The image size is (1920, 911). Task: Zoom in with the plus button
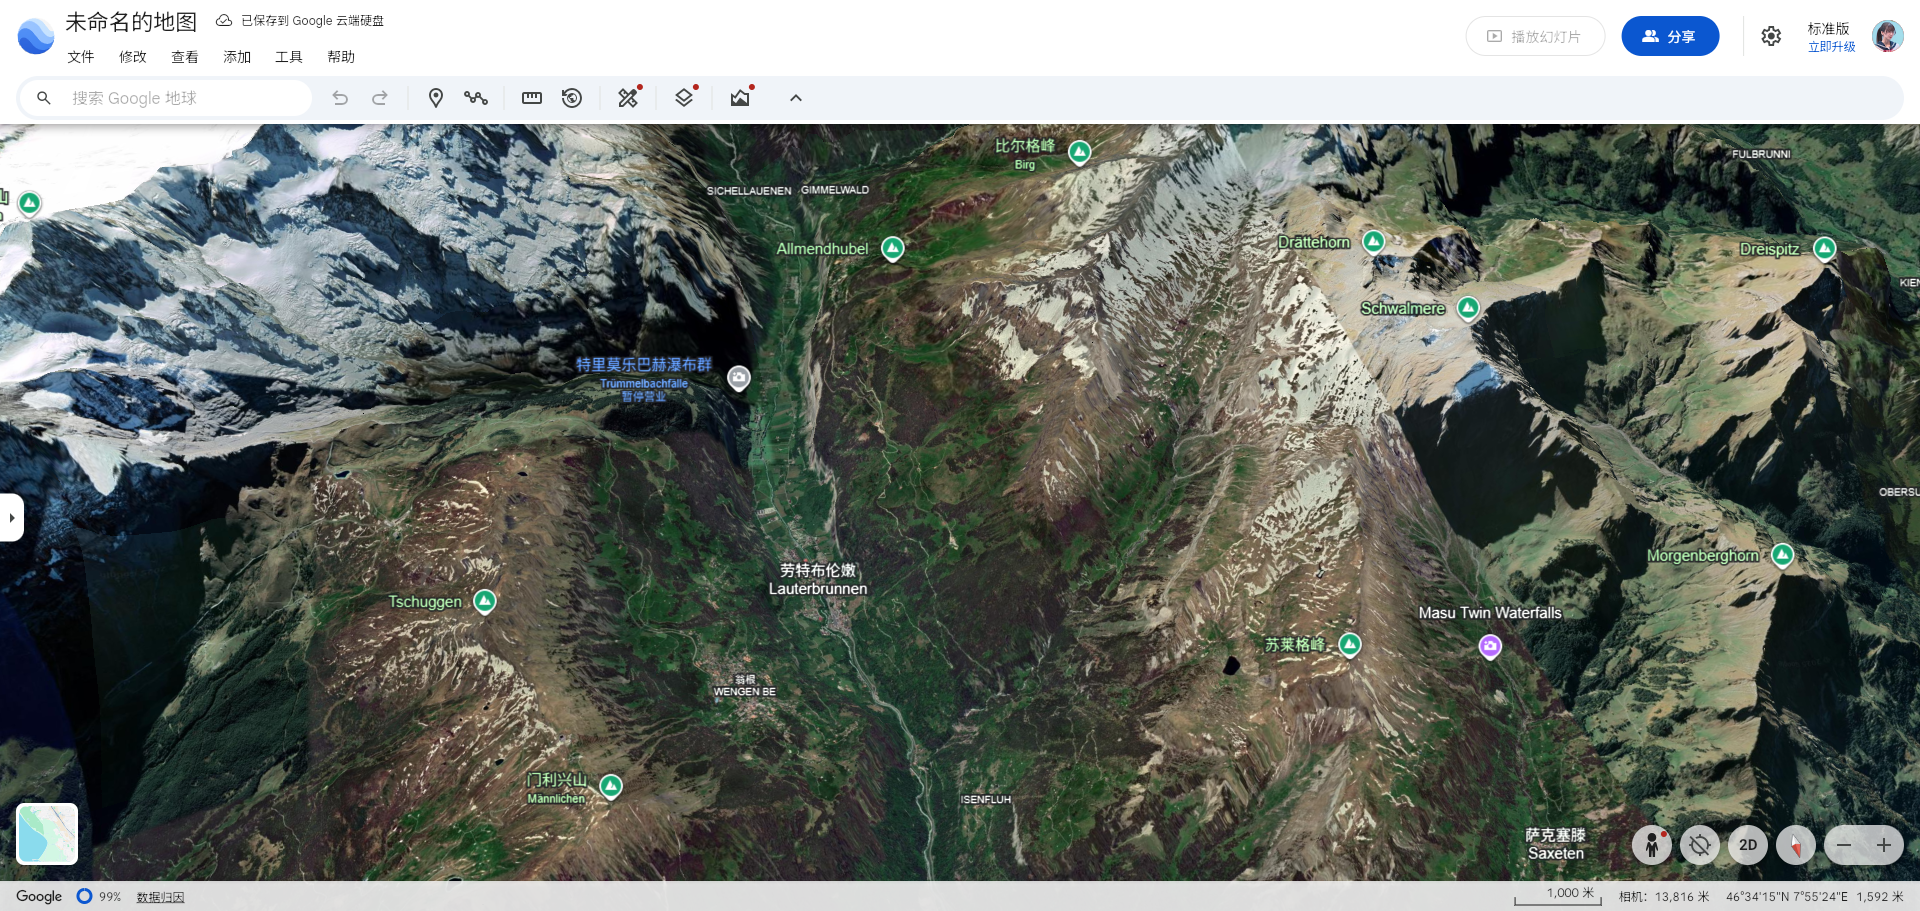pyautogui.click(x=1883, y=845)
